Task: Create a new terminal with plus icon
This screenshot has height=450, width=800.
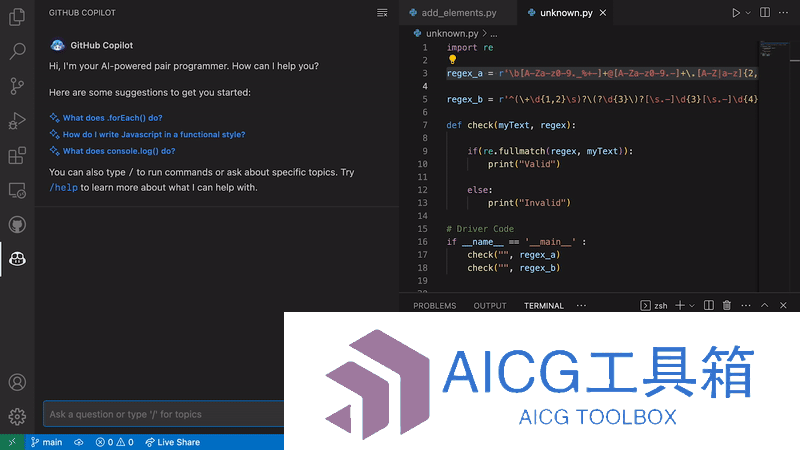Action: coord(680,305)
